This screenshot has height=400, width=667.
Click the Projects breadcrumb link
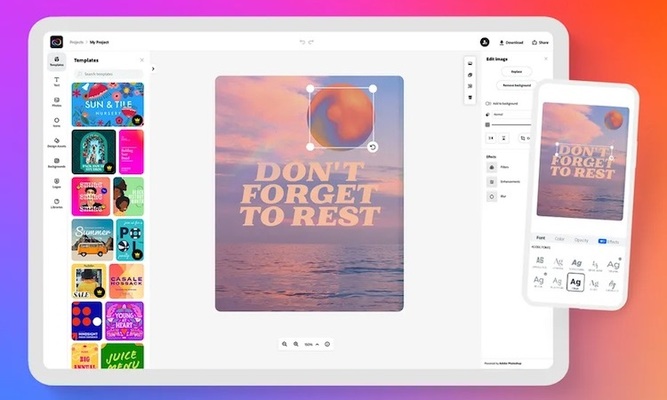coord(77,42)
